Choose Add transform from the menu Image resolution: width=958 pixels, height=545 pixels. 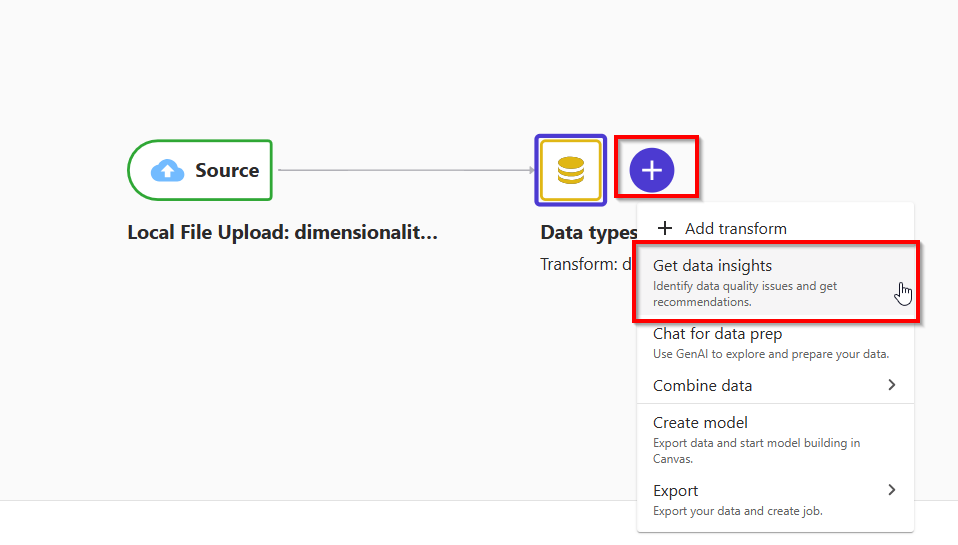click(x=735, y=229)
